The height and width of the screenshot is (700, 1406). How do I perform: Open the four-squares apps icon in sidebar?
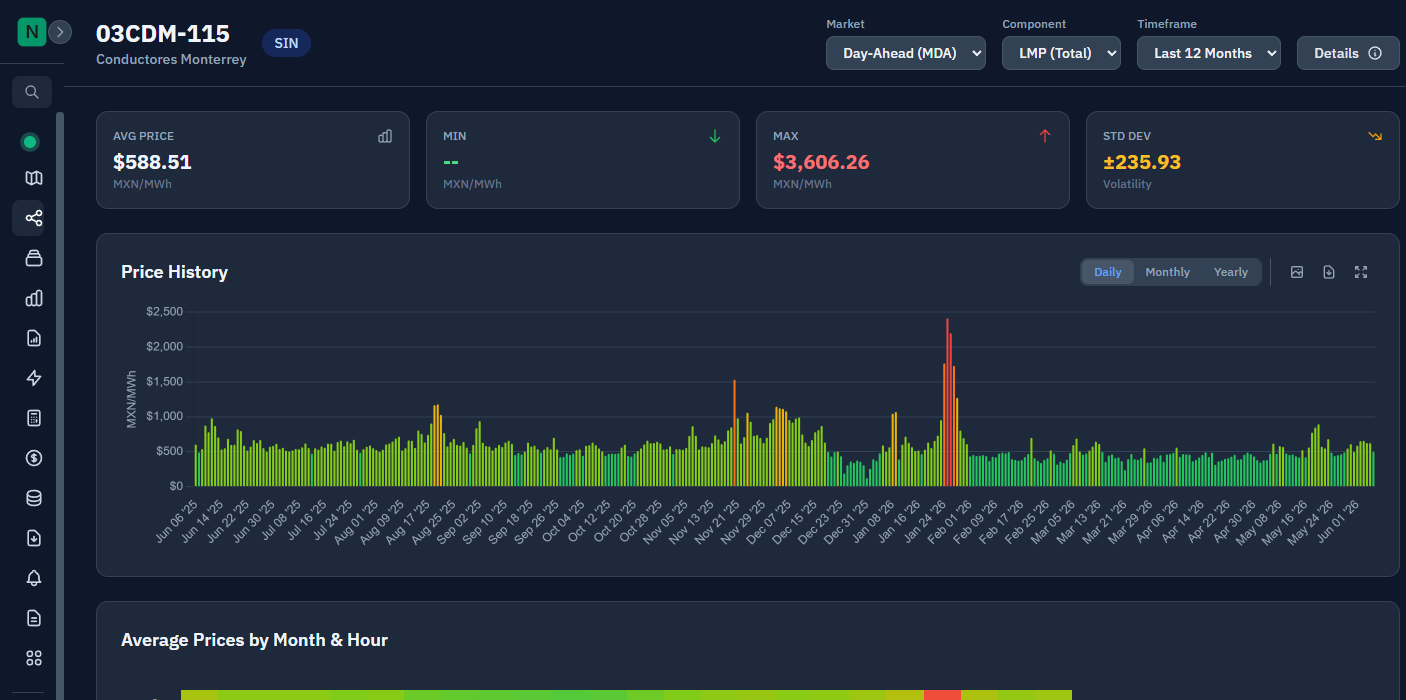tap(34, 658)
